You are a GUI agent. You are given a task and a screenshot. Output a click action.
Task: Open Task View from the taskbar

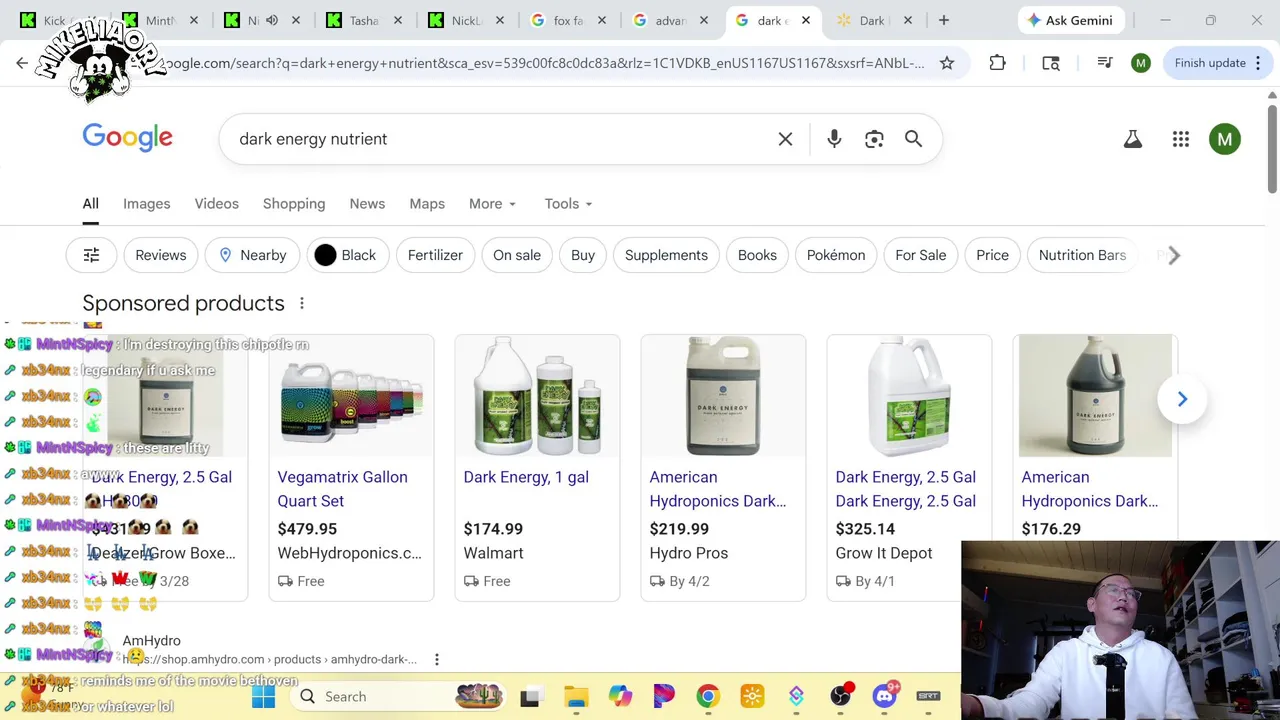(529, 696)
